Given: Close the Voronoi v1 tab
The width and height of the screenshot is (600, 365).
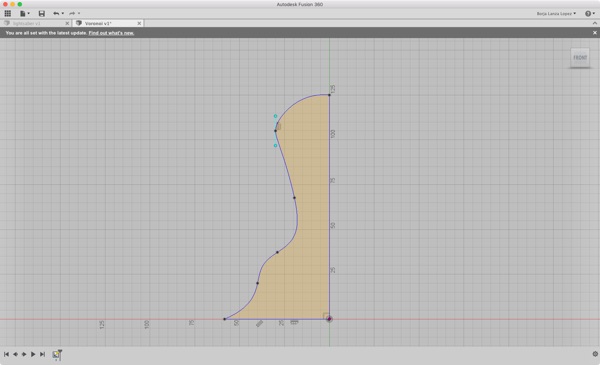Looking at the screenshot, I should tap(139, 23).
